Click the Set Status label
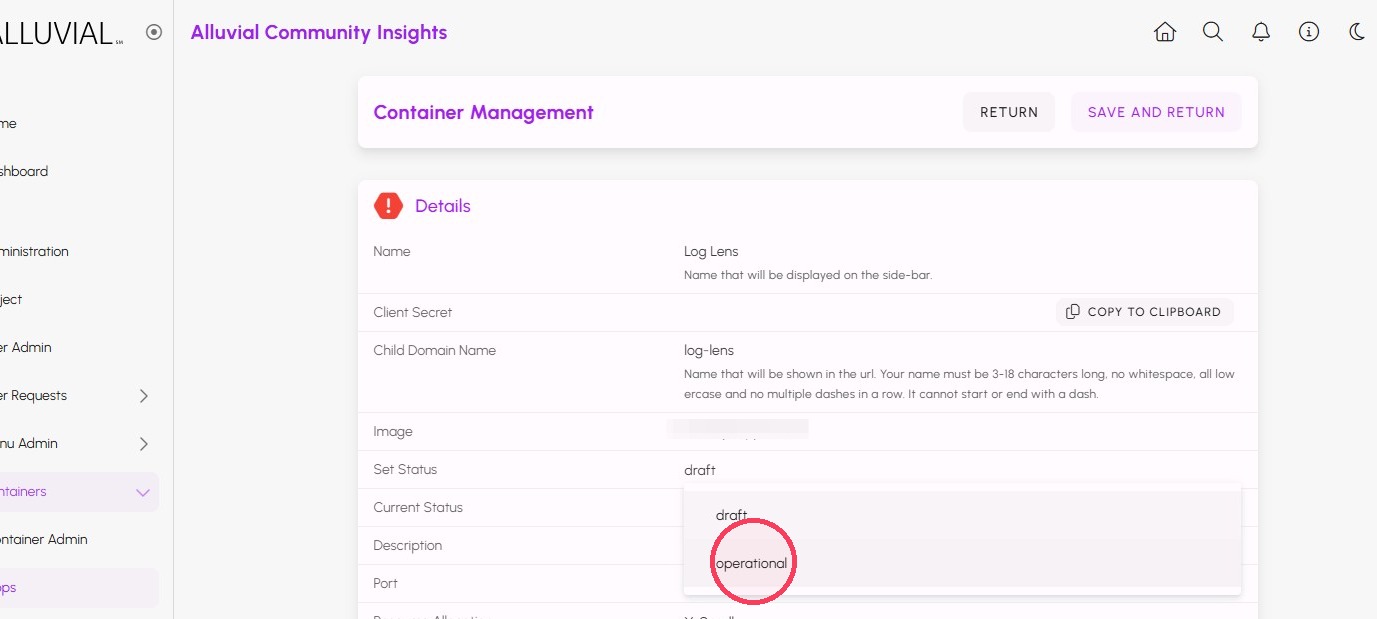1377x619 pixels. pos(405,469)
